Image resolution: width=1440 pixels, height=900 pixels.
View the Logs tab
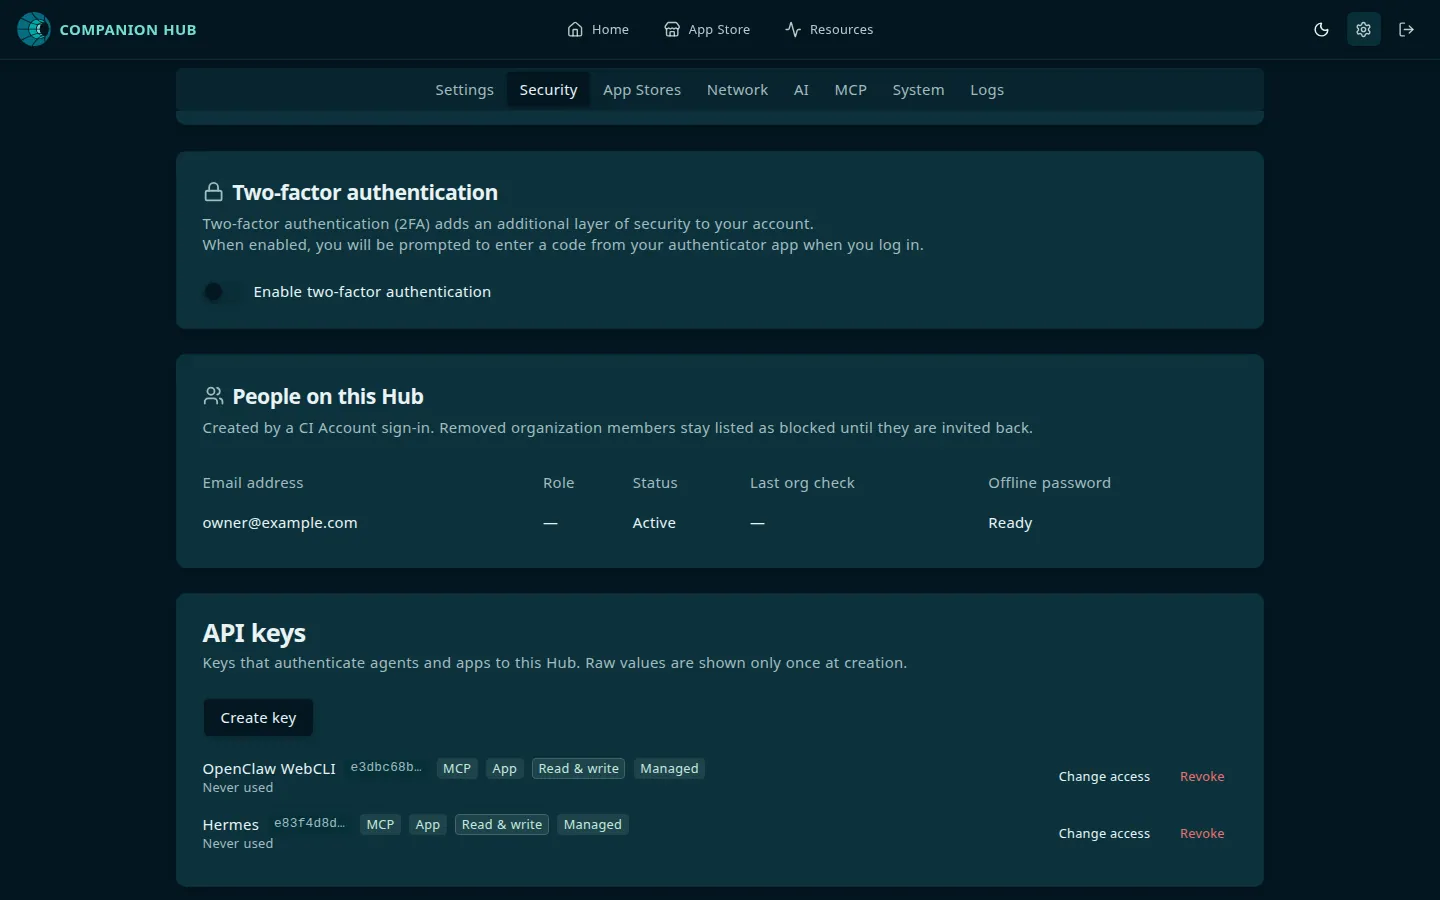click(x=987, y=90)
